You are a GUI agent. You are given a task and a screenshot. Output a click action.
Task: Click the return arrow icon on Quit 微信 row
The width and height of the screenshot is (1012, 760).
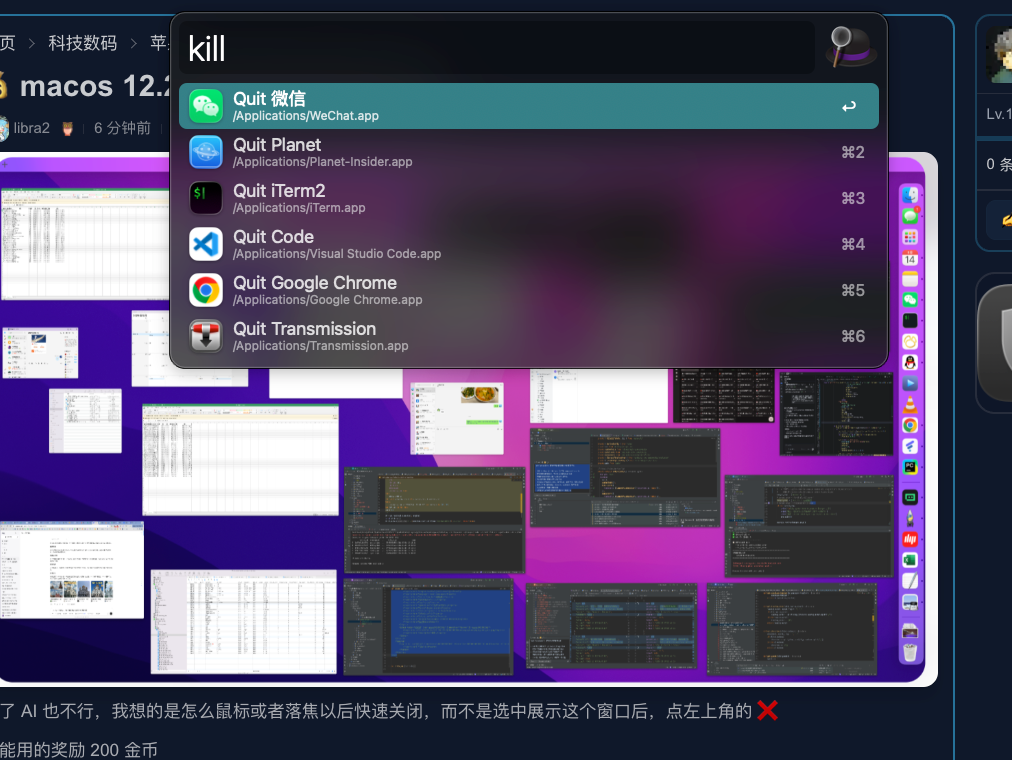pyautogui.click(x=849, y=106)
